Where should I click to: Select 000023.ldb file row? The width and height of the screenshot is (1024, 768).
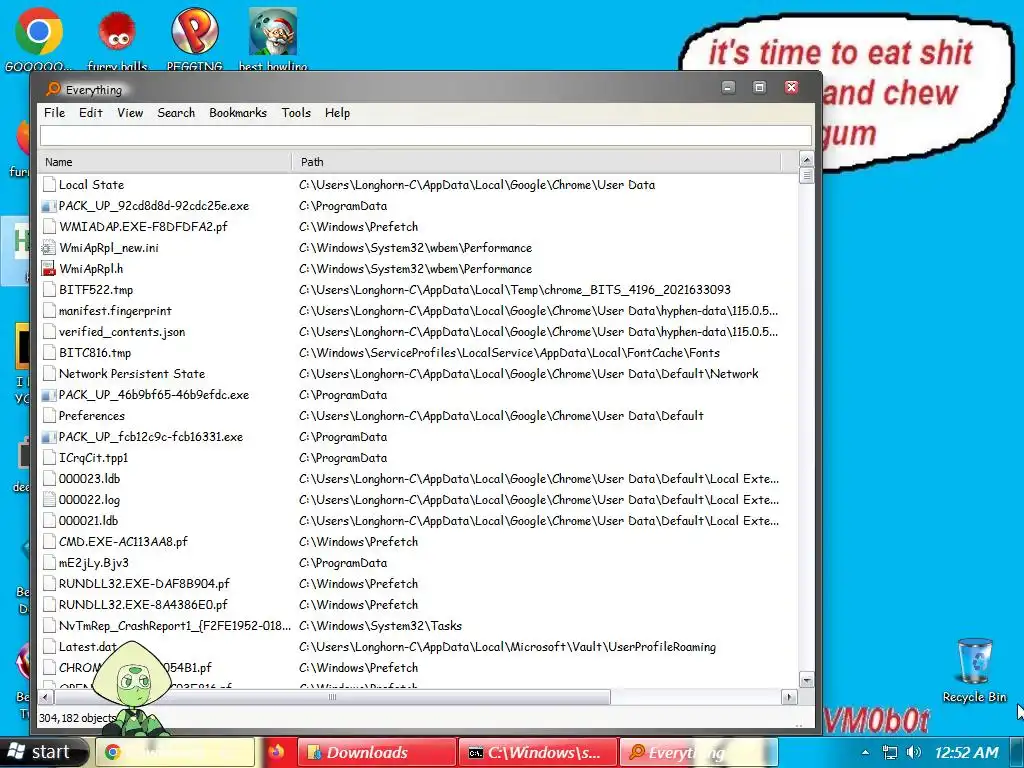pos(418,479)
